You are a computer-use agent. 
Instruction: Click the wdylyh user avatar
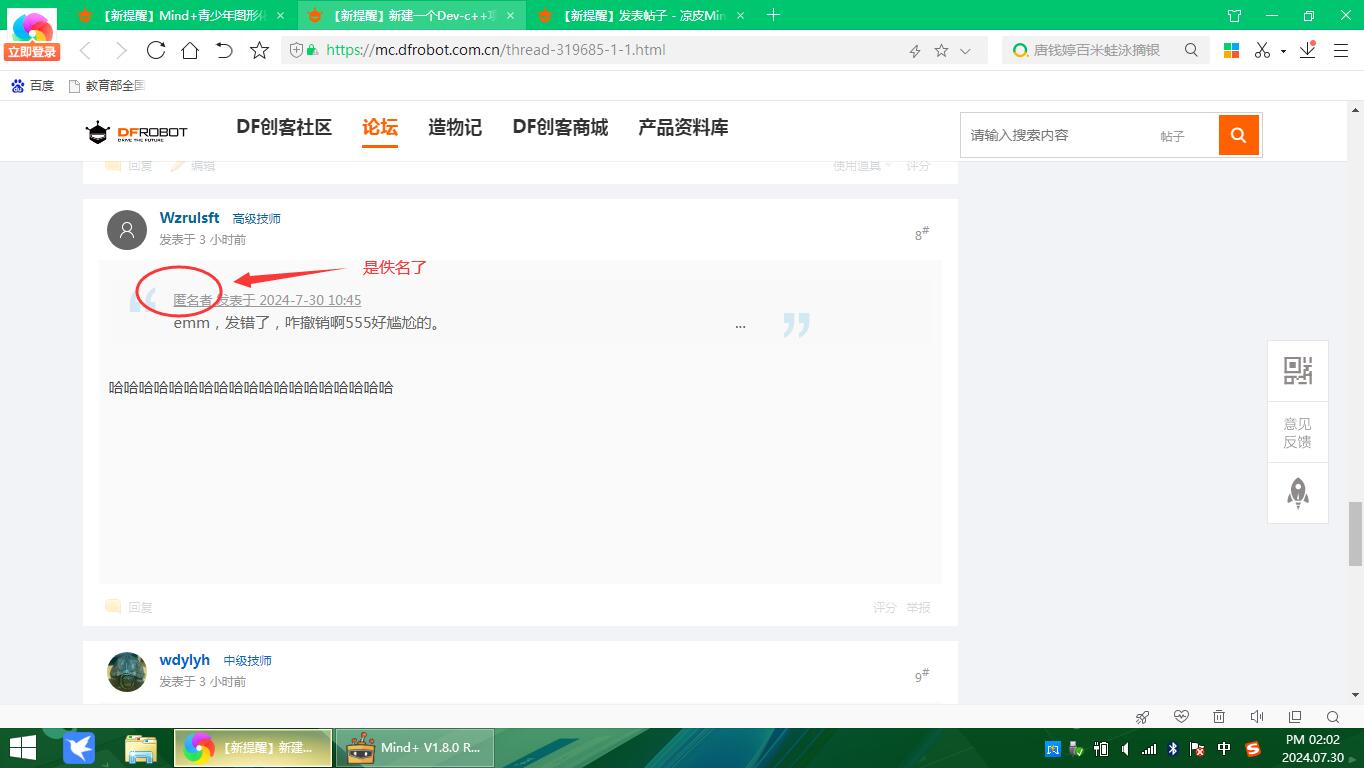[127, 672]
